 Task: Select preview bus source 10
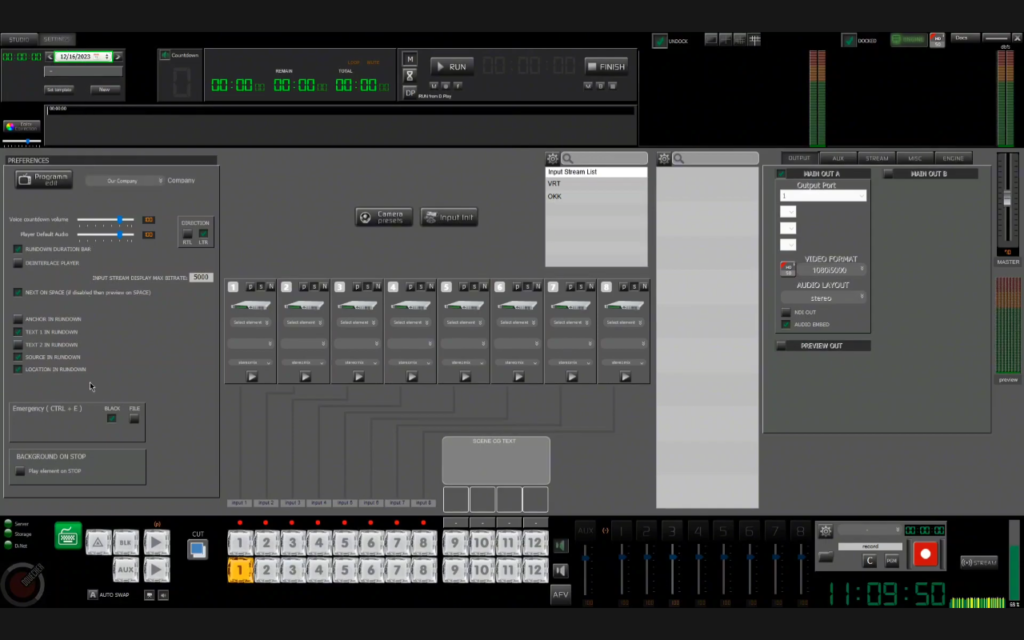point(481,570)
